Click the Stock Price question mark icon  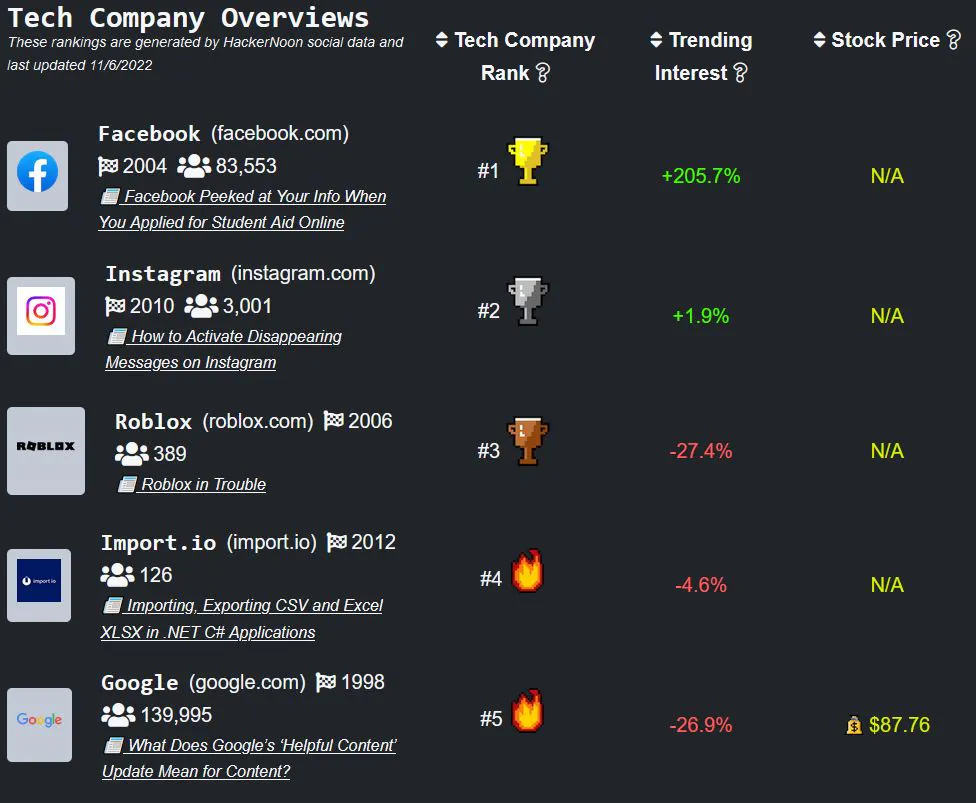pyautogui.click(x=953, y=40)
